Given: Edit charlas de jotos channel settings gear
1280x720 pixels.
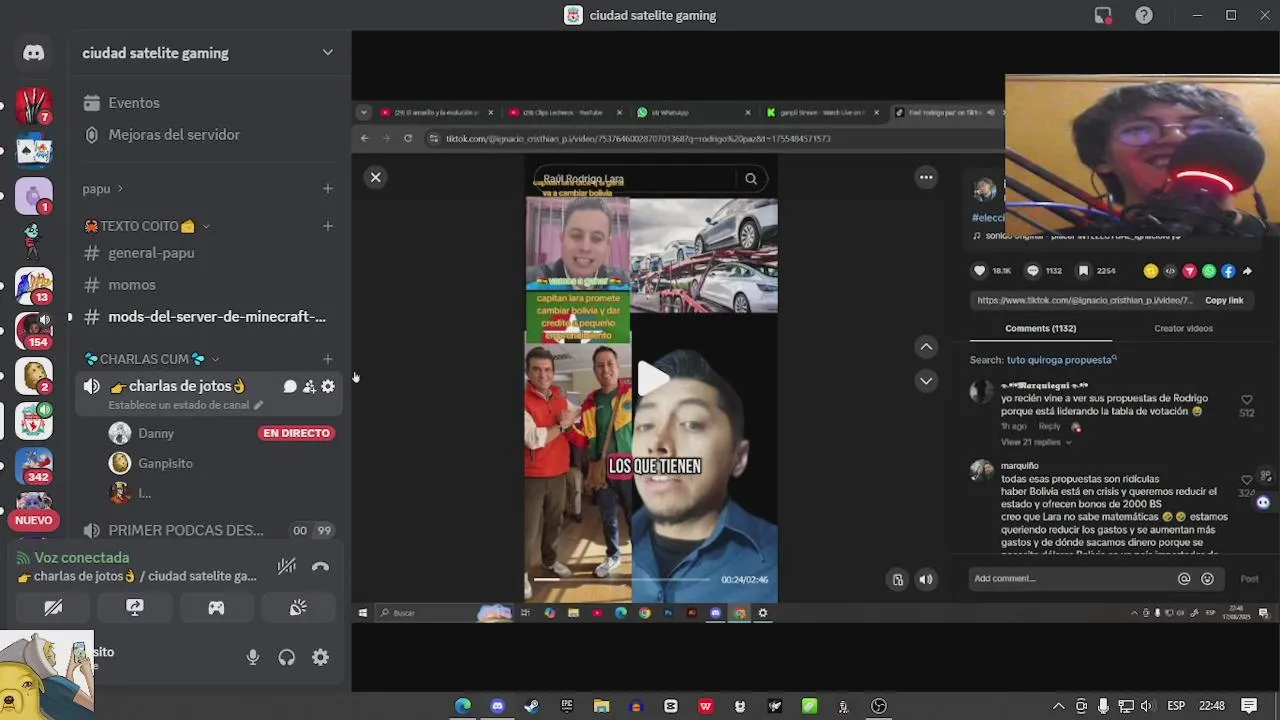Looking at the screenshot, I should [x=328, y=386].
